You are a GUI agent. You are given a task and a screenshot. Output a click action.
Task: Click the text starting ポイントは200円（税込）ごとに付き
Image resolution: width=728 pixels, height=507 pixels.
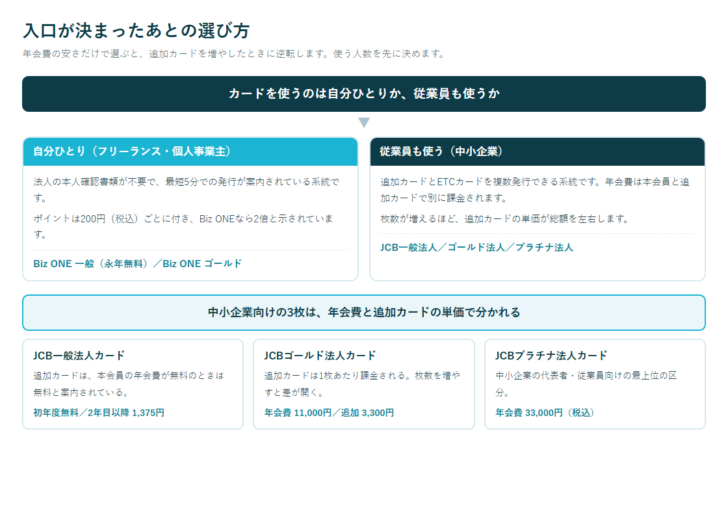coord(183,227)
